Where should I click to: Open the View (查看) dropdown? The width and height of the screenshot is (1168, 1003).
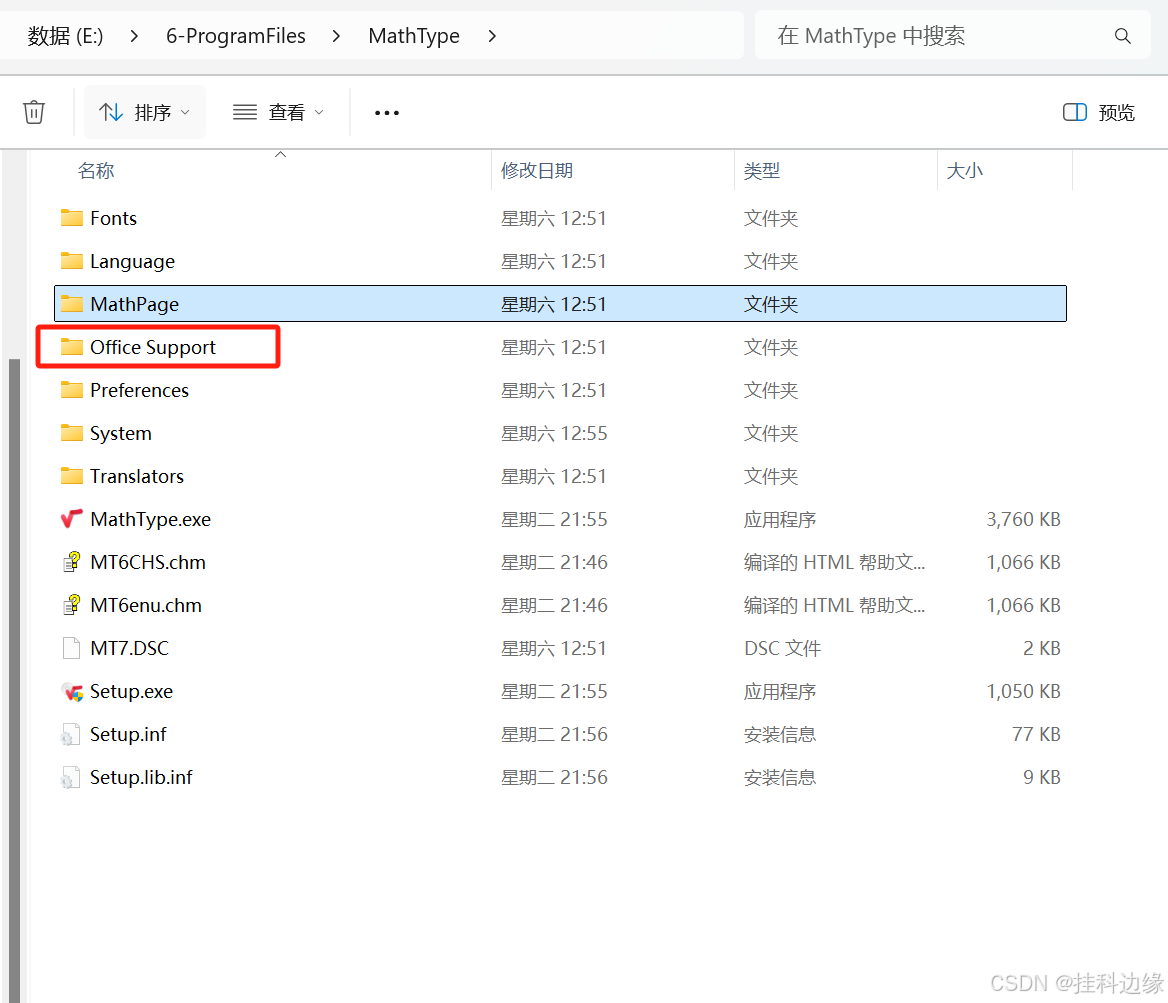(x=279, y=113)
